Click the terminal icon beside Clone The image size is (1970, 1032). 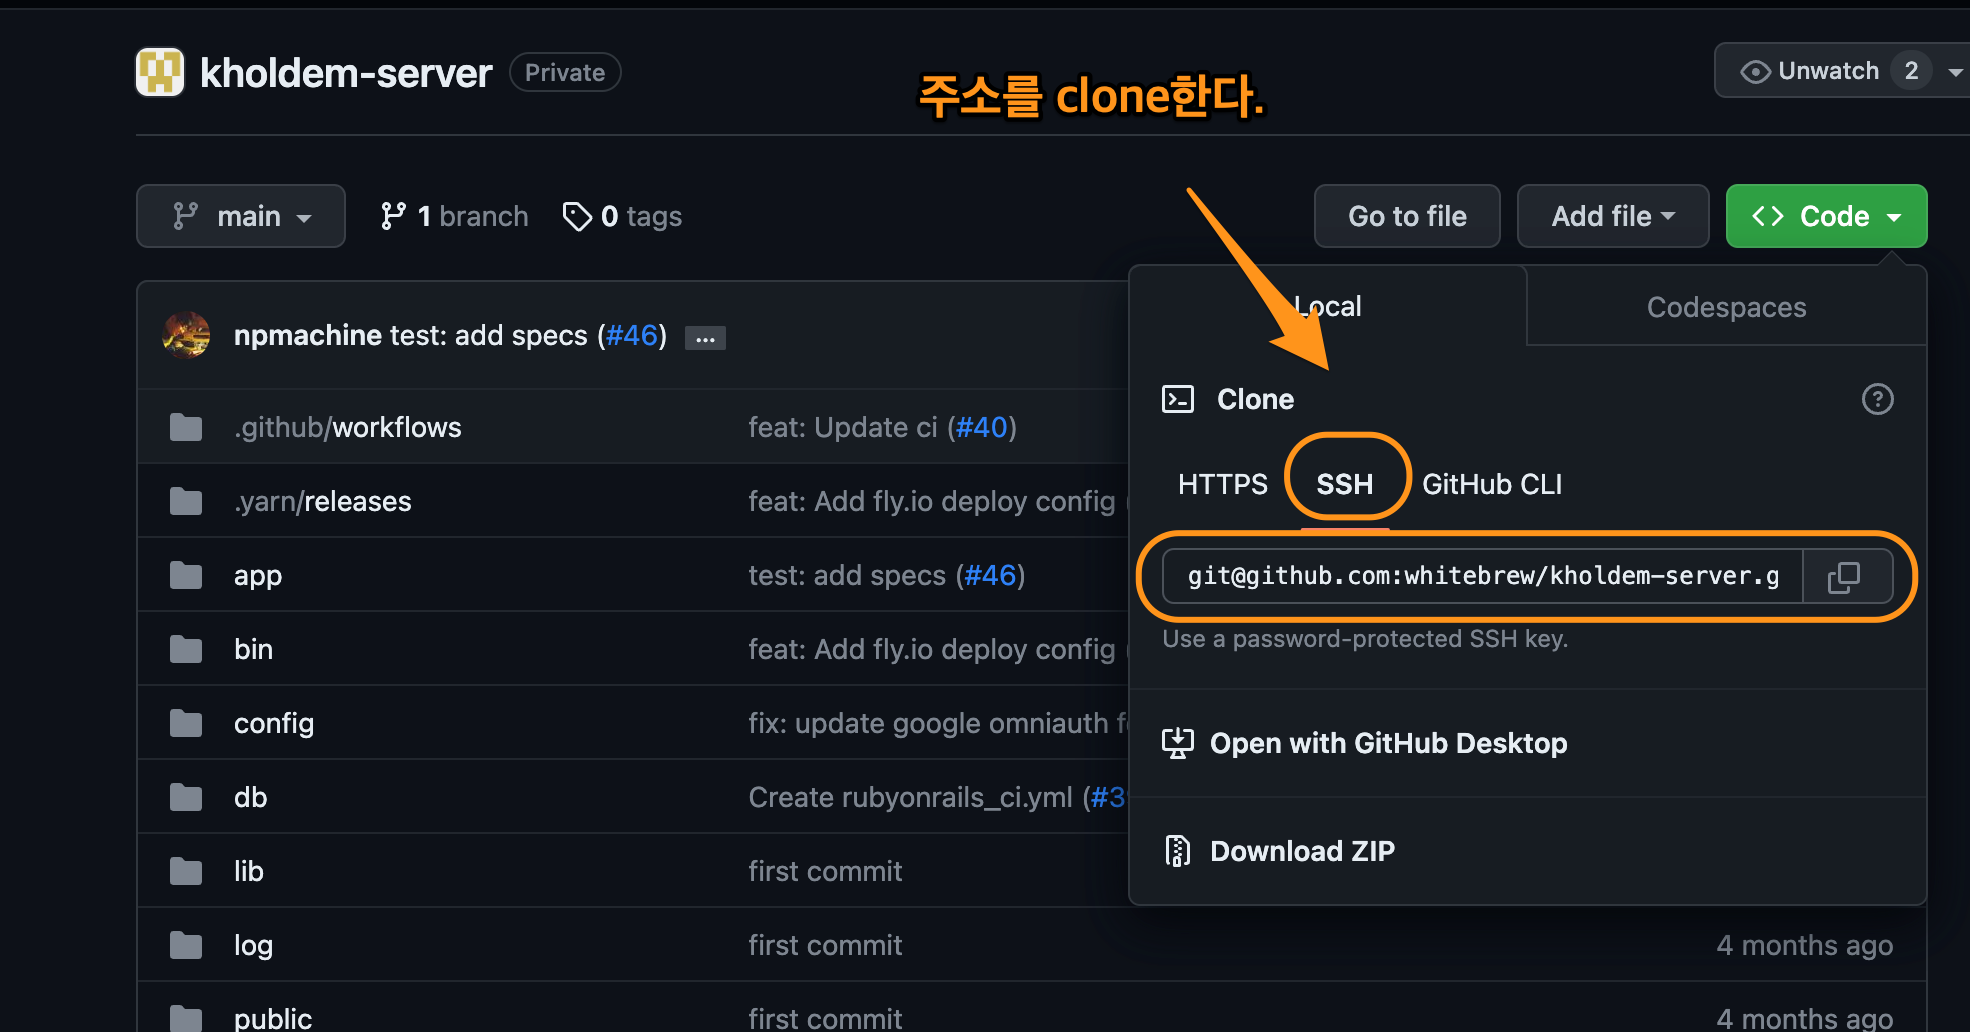1179,398
